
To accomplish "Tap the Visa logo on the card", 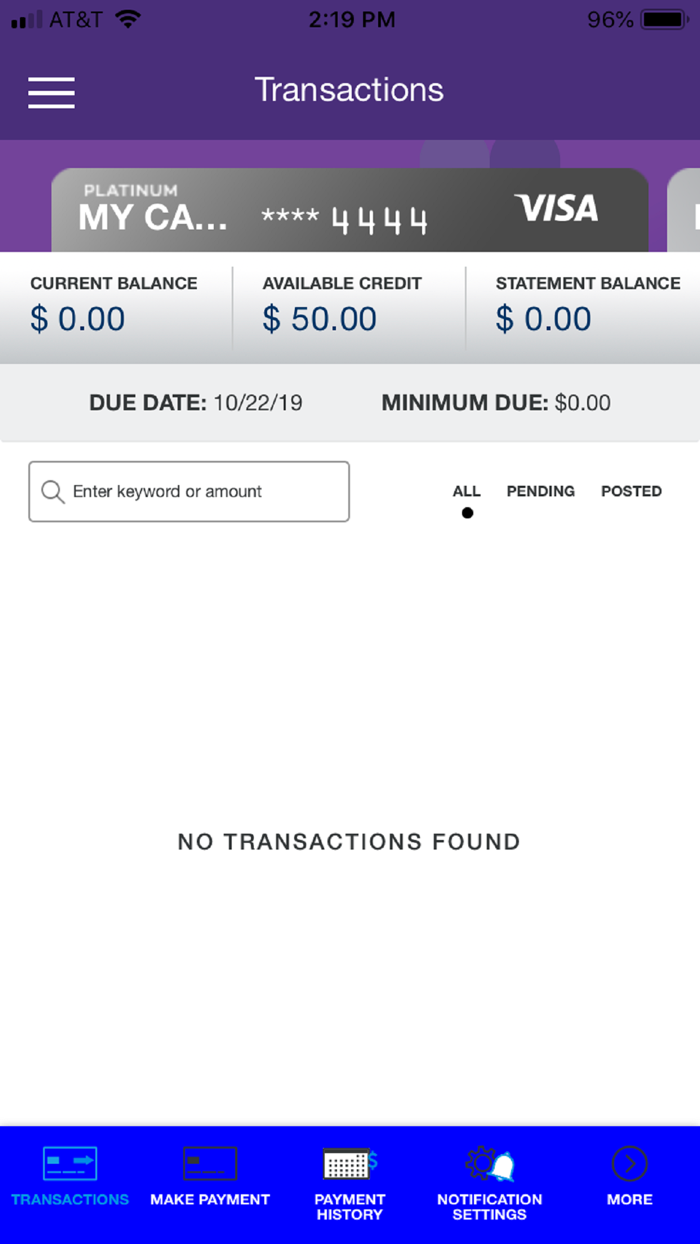I will point(556,209).
